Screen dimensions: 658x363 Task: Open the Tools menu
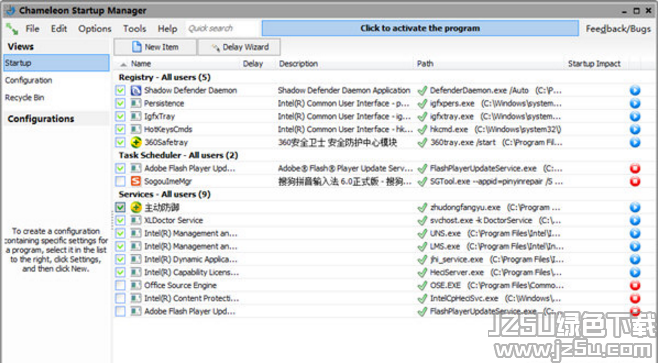tap(134, 29)
